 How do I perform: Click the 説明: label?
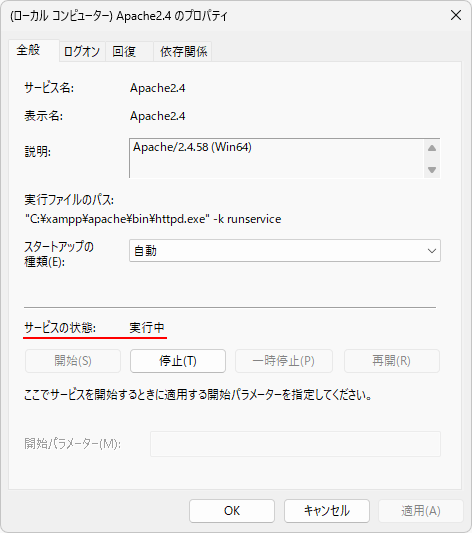click(x=38, y=152)
